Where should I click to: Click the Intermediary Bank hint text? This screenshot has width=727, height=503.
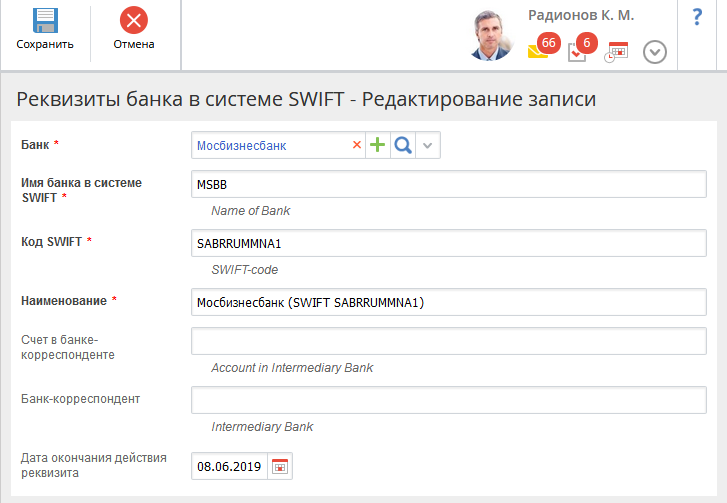[x=262, y=427]
